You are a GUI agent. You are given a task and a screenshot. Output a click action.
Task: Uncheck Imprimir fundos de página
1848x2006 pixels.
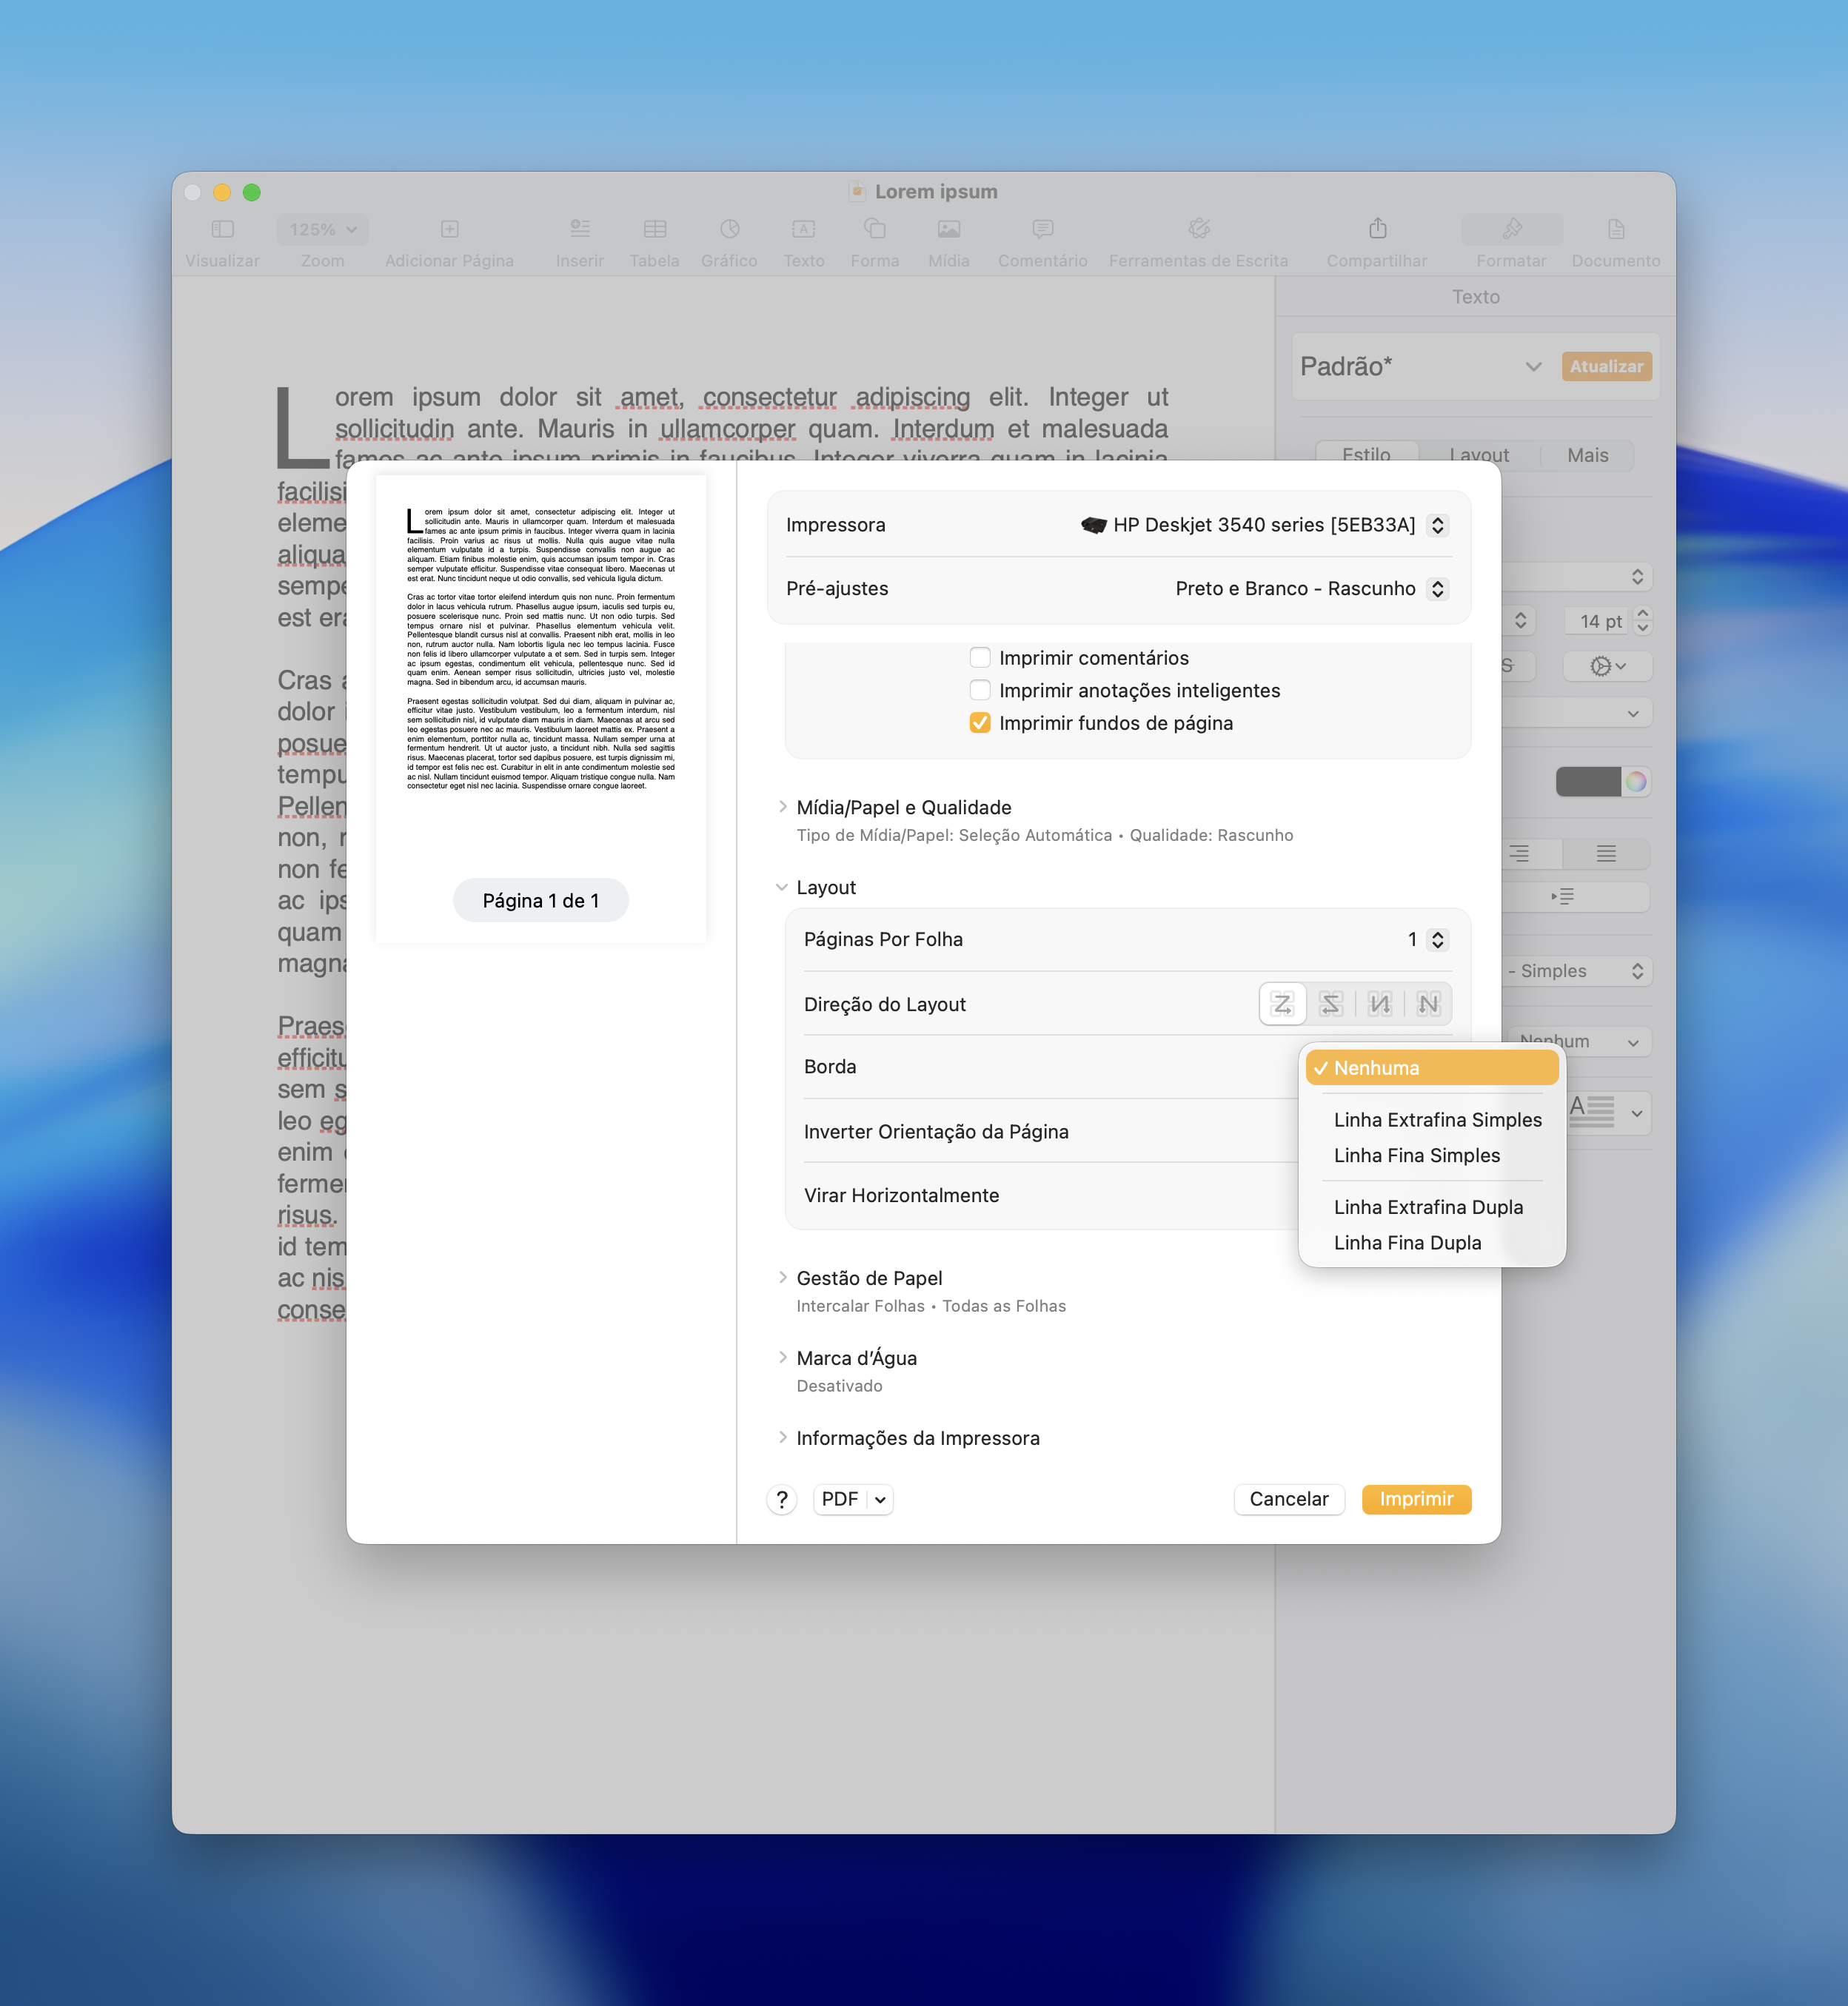click(x=980, y=722)
